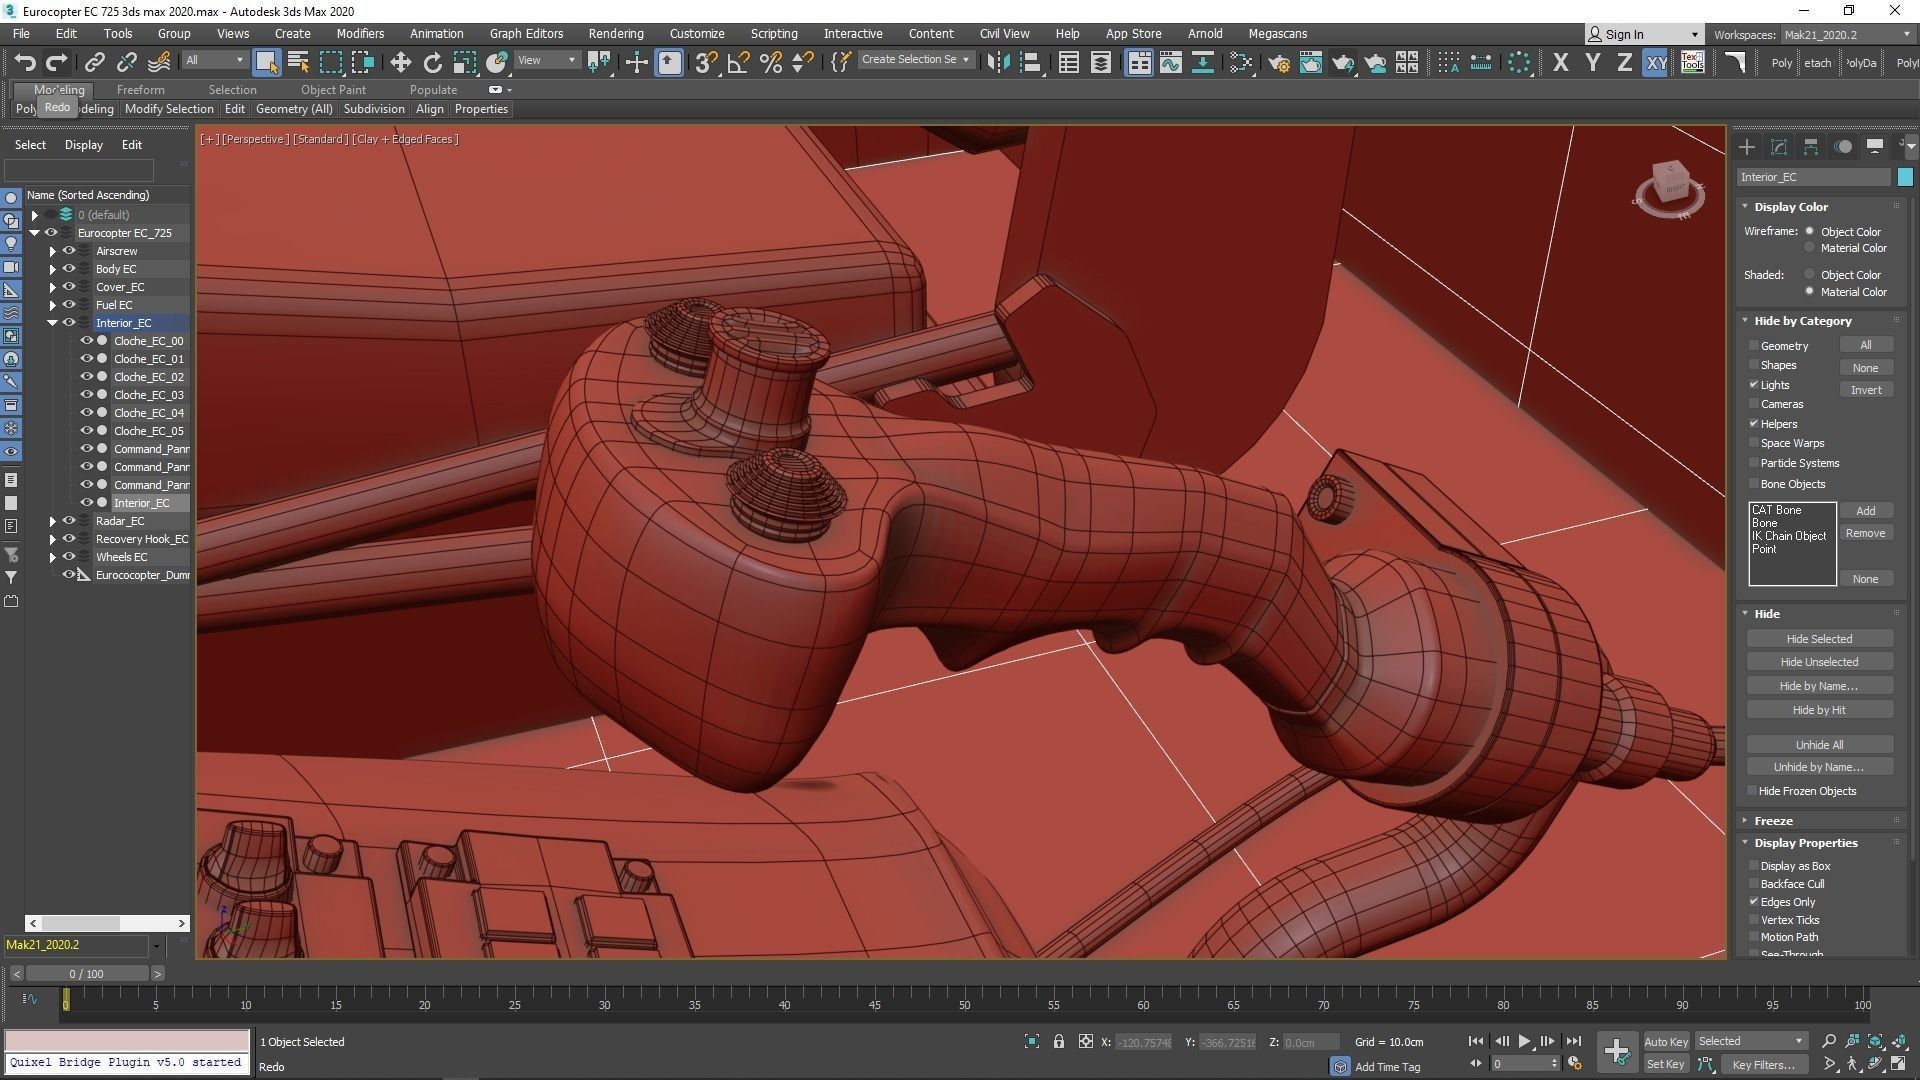Click the Undo arrow icon
This screenshot has height=1080, width=1920.
pos(24,63)
